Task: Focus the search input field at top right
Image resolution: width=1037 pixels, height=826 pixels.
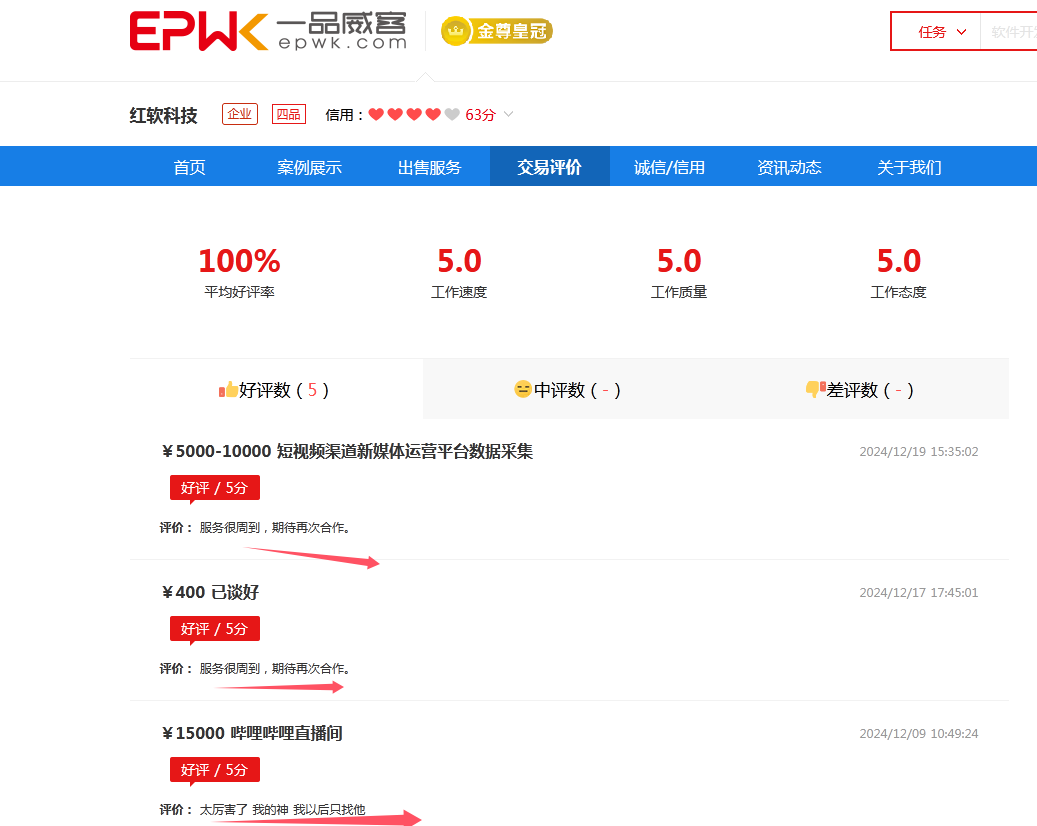Action: (1009, 32)
